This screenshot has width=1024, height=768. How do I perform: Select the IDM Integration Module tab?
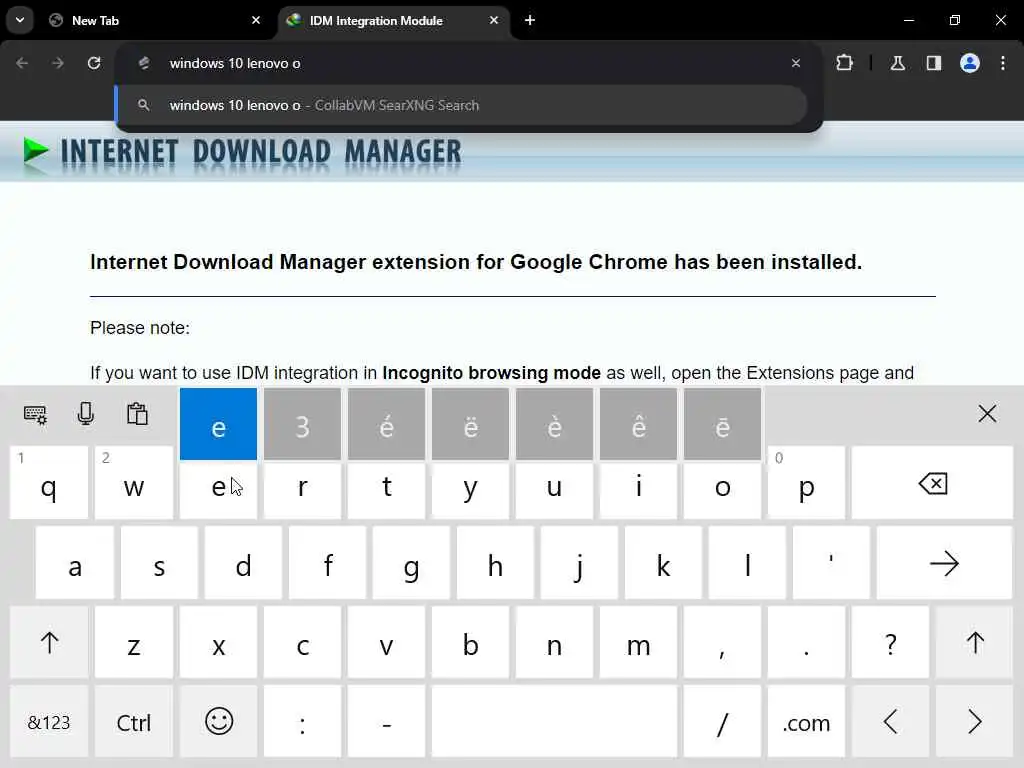(x=394, y=20)
